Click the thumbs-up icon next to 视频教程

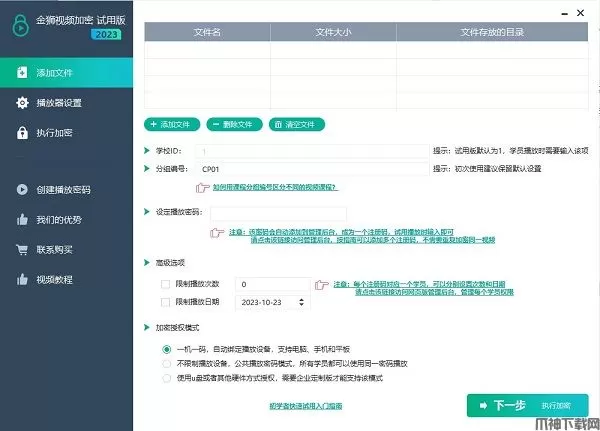22,279
